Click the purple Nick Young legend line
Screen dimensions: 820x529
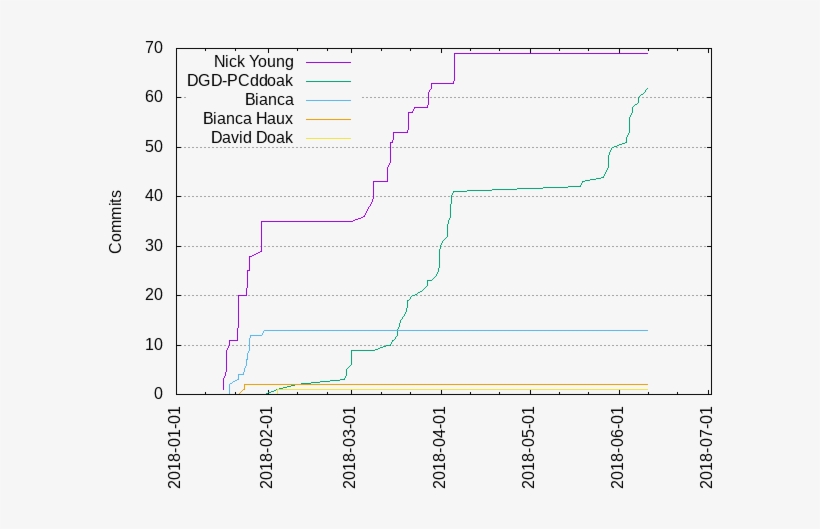(x=329, y=62)
